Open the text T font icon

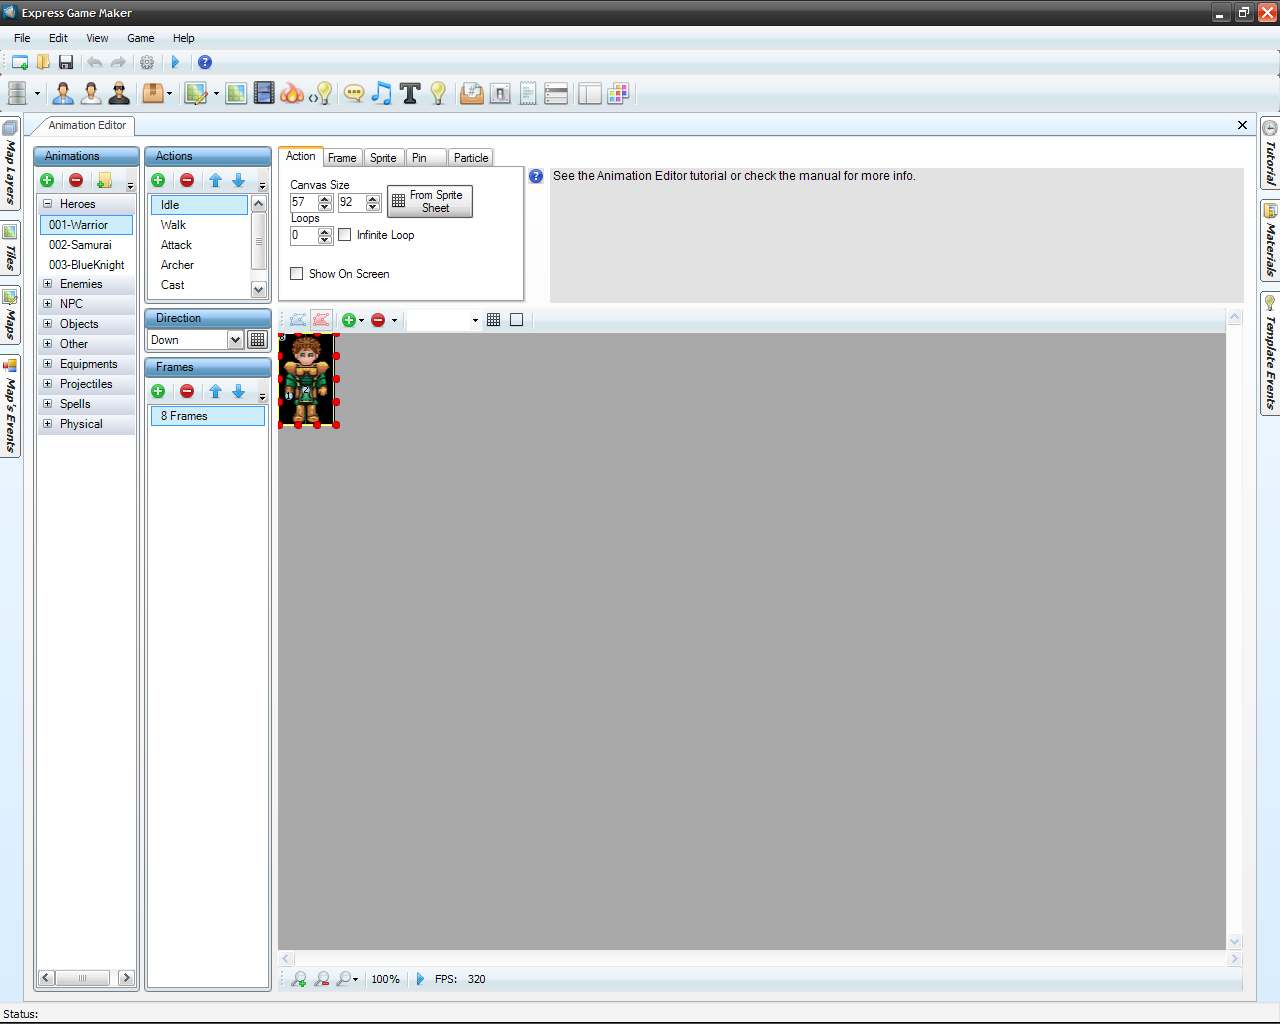point(410,93)
